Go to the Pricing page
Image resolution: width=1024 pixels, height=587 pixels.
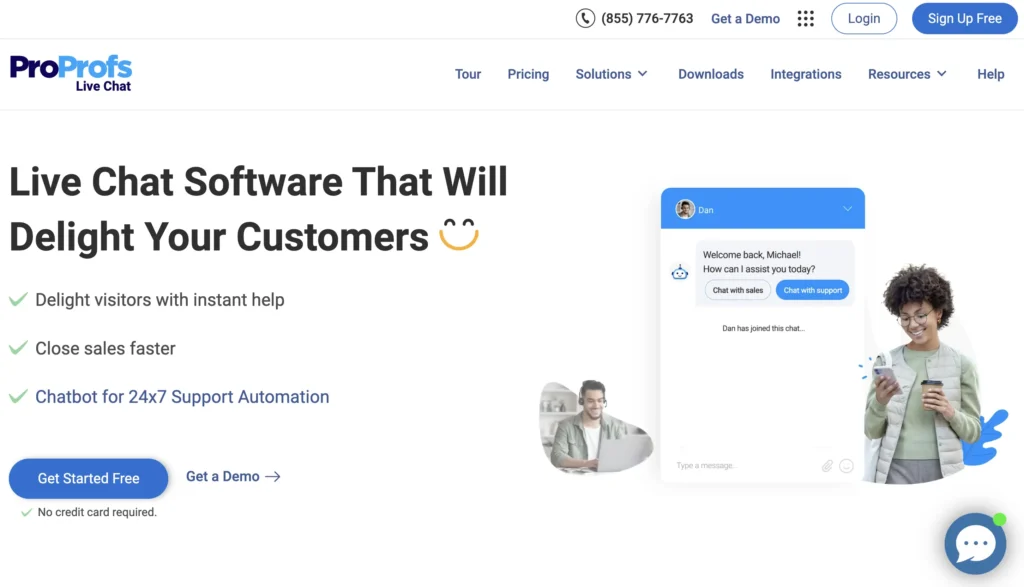point(528,74)
